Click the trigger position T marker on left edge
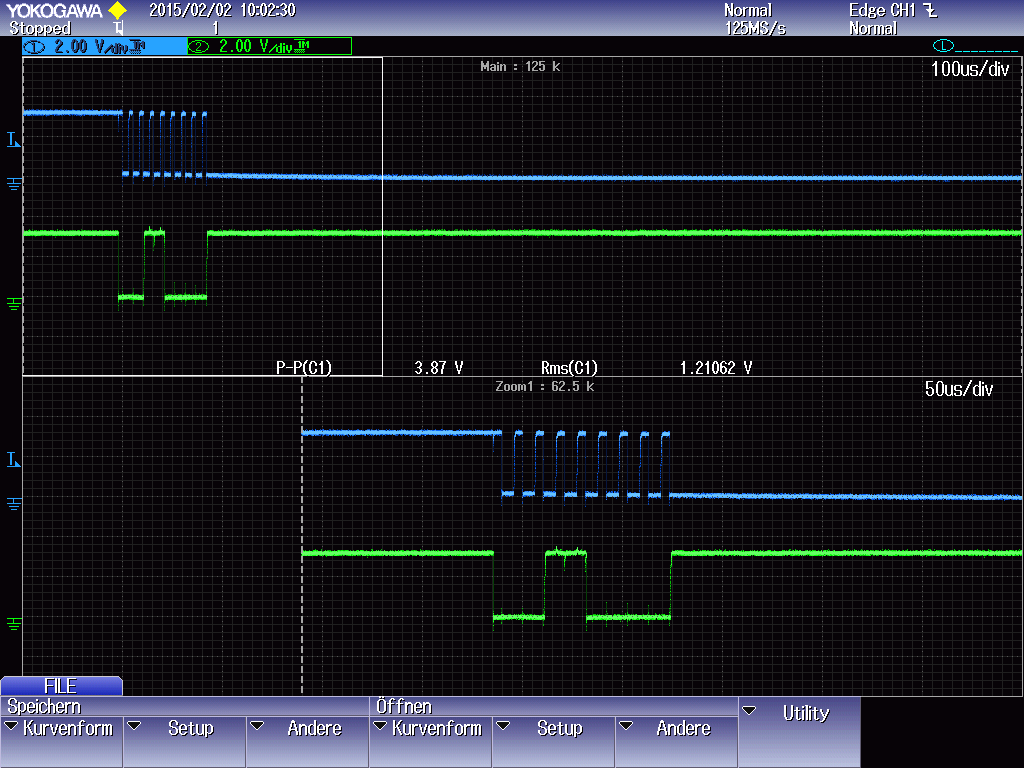The width and height of the screenshot is (1024, 768). click(x=12, y=140)
